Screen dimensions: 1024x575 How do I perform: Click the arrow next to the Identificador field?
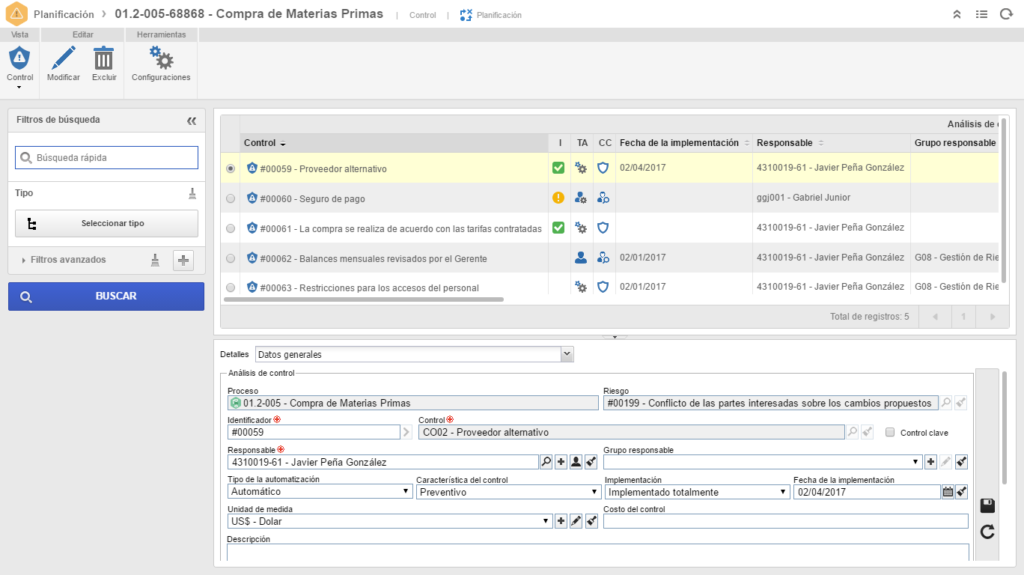(x=406, y=433)
